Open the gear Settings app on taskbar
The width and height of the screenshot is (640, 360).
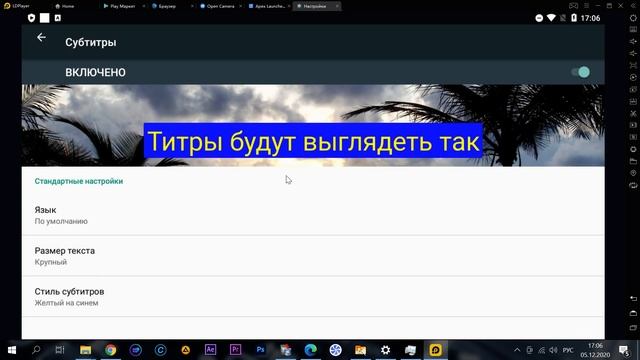pos(385,350)
